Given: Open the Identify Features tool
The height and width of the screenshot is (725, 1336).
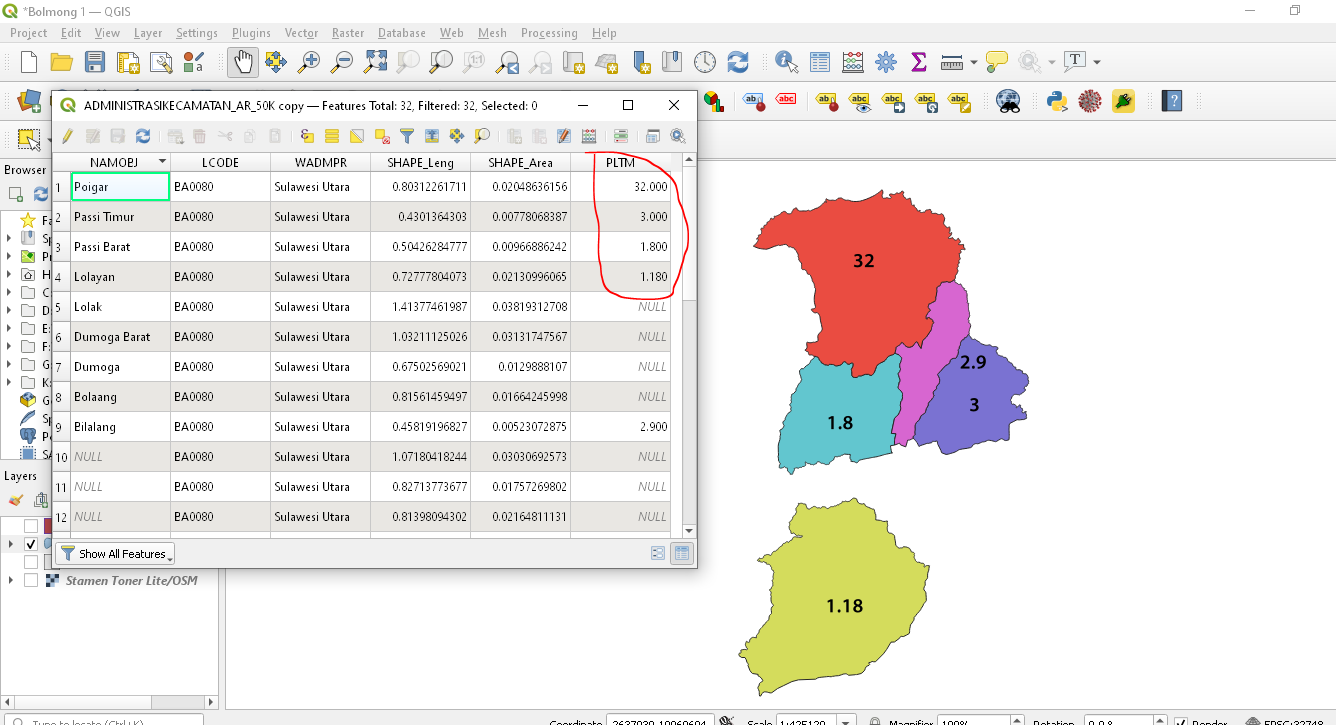Looking at the screenshot, I should coord(787,62).
